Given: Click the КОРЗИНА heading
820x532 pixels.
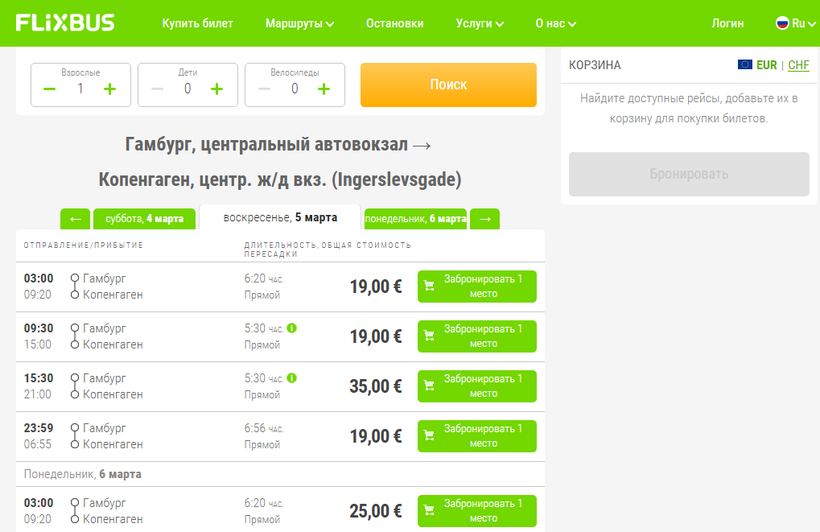Looking at the screenshot, I should 595,65.
